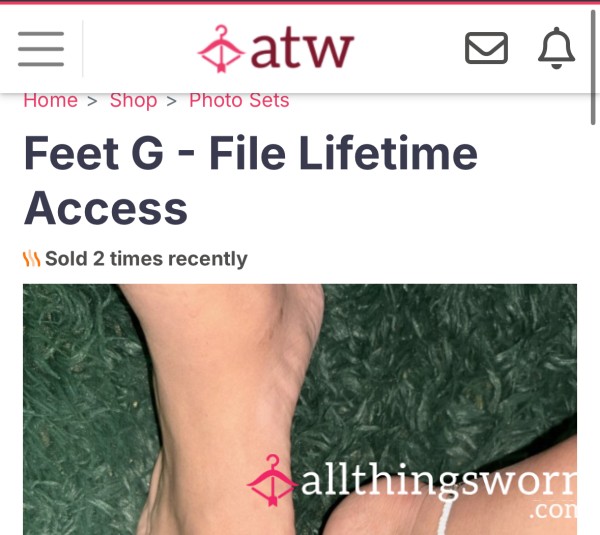Open the Shop breadcrumb link

(134, 101)
